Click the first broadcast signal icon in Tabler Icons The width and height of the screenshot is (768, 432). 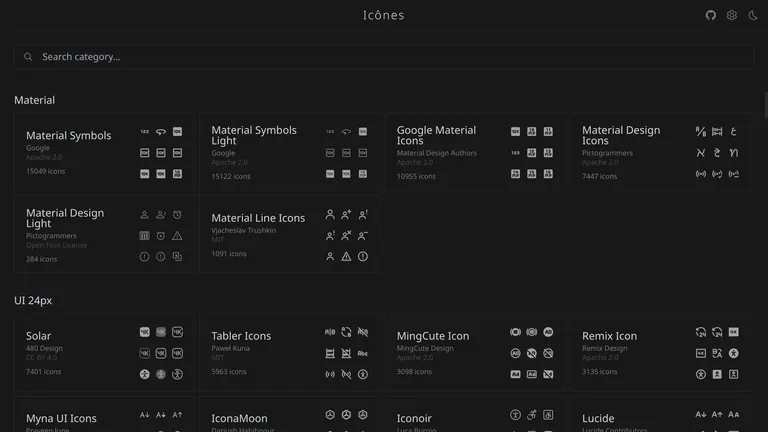[x=330, y=374]
